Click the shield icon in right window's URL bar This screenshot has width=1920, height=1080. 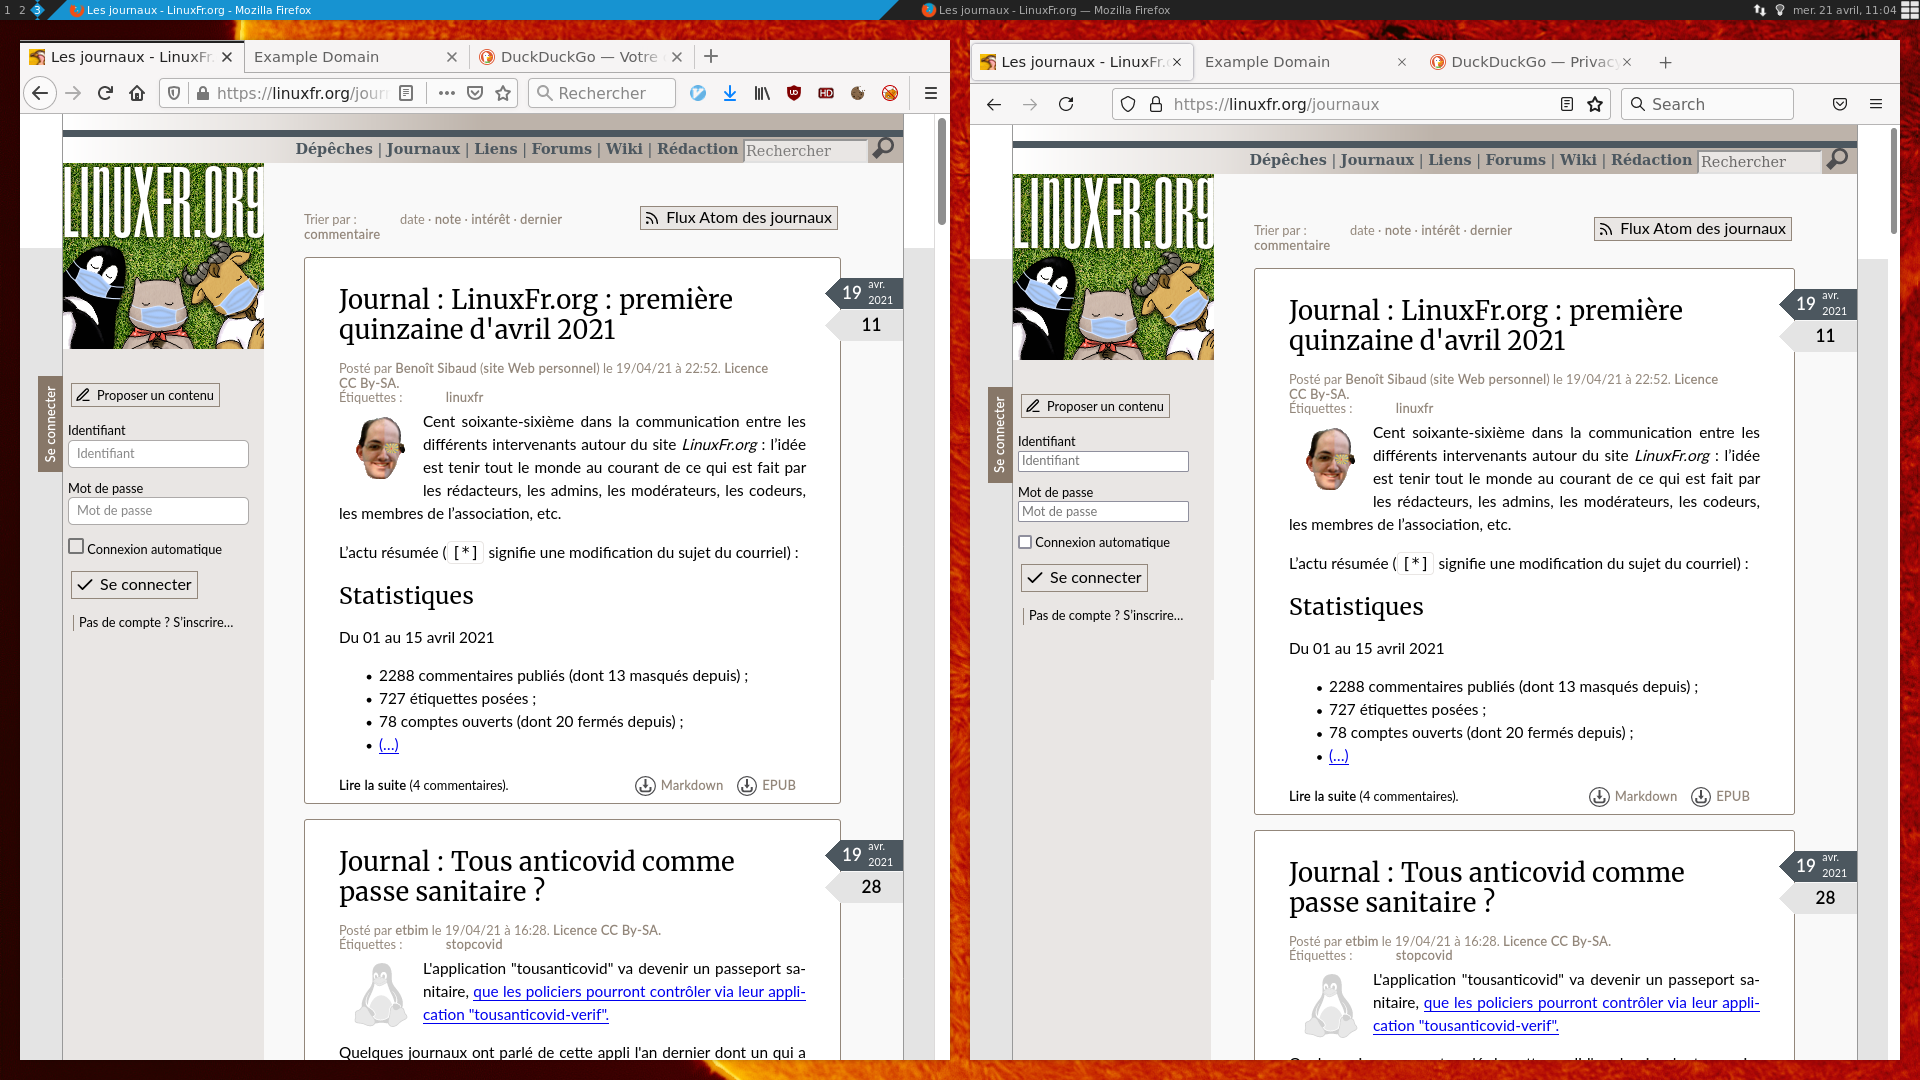(1128, 104)
